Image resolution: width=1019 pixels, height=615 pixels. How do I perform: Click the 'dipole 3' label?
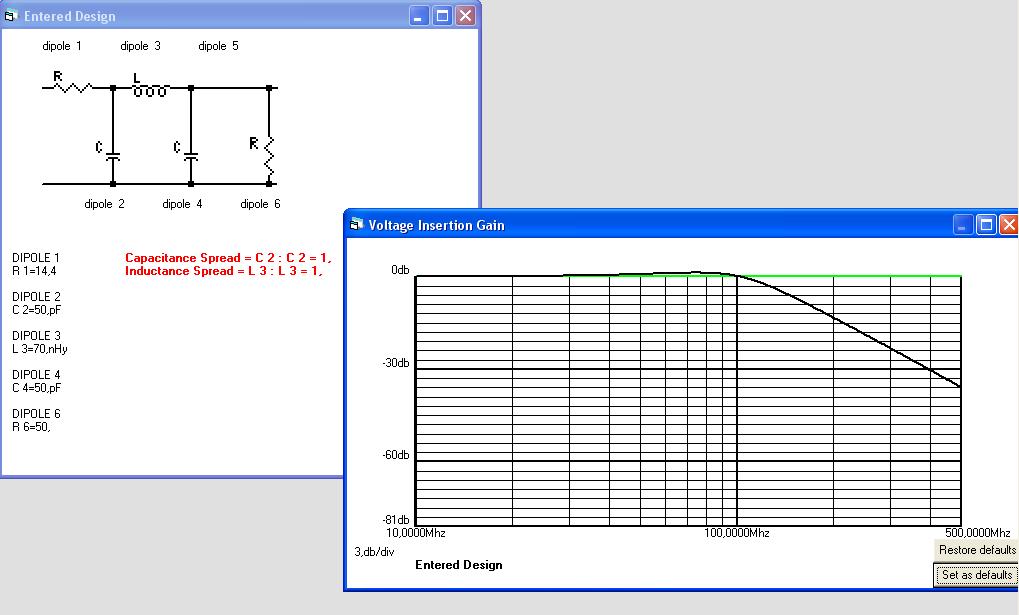140,46
